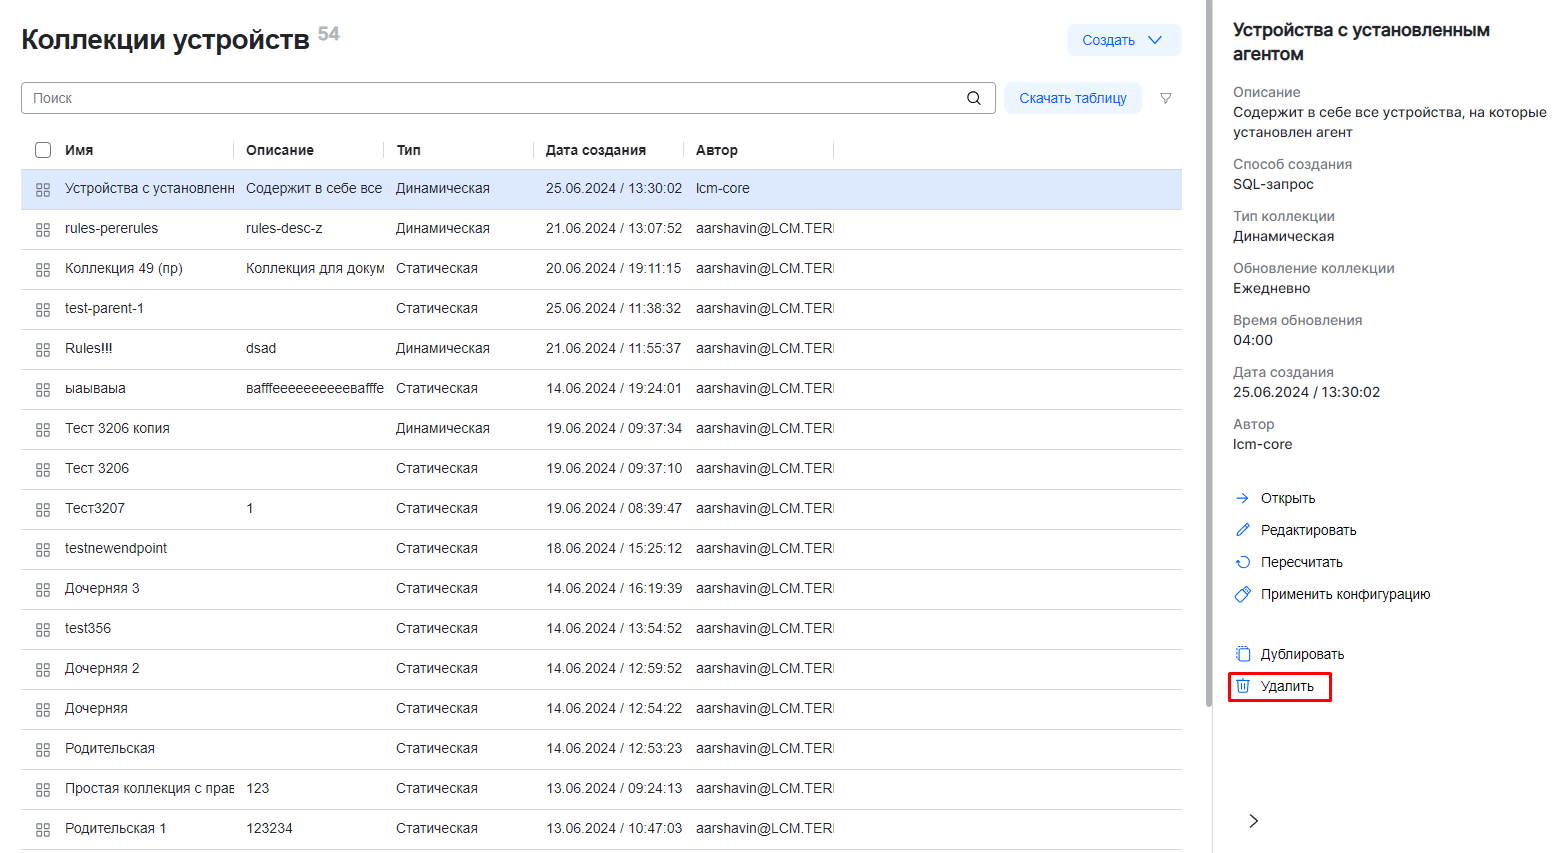This screenshot has height=853, width=1562.
Task: Select the Тест 3206 копия row
Action: (x=117, y=428)
